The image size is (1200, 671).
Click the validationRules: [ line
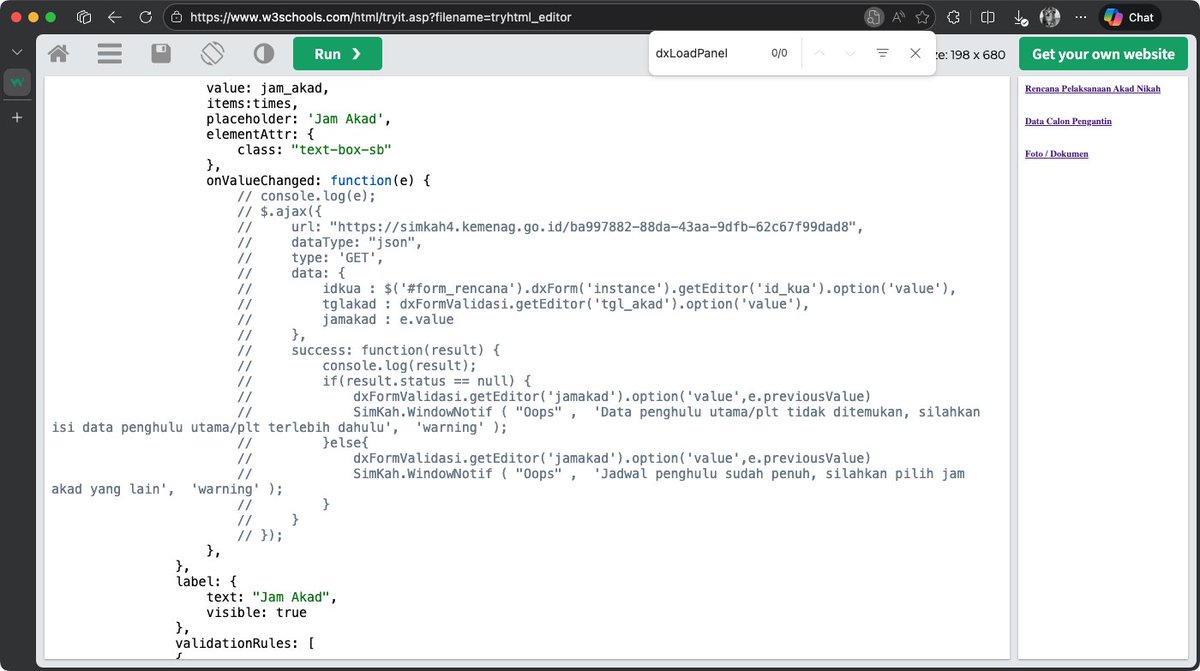(245, 643)
